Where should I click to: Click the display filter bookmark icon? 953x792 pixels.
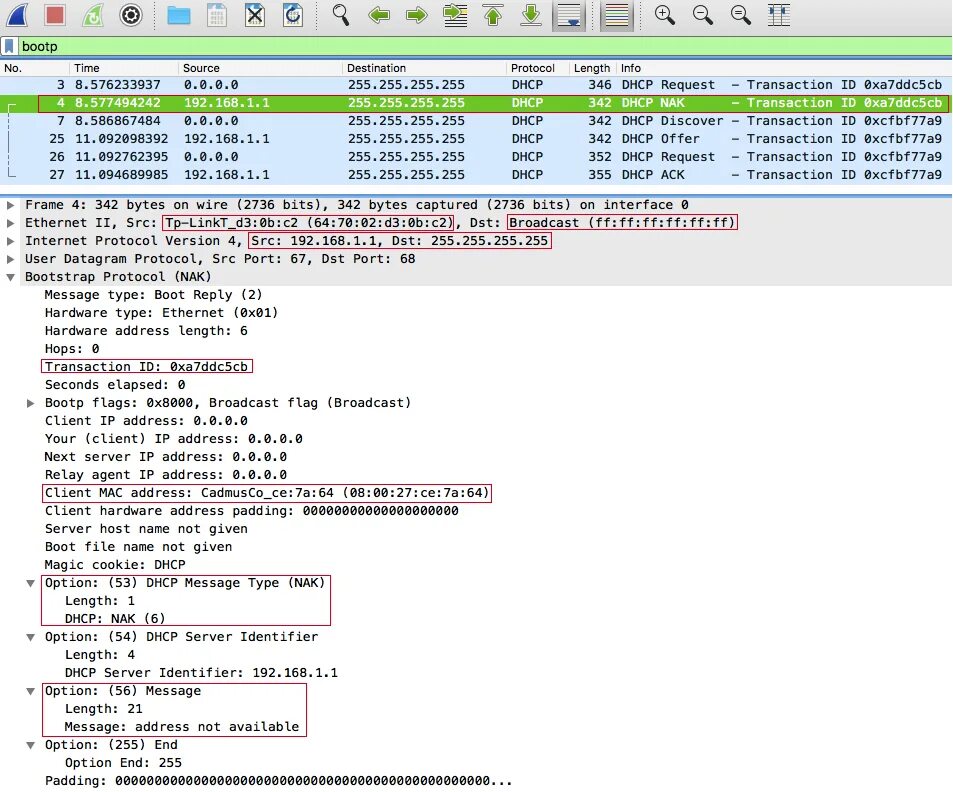click(9, 46)
